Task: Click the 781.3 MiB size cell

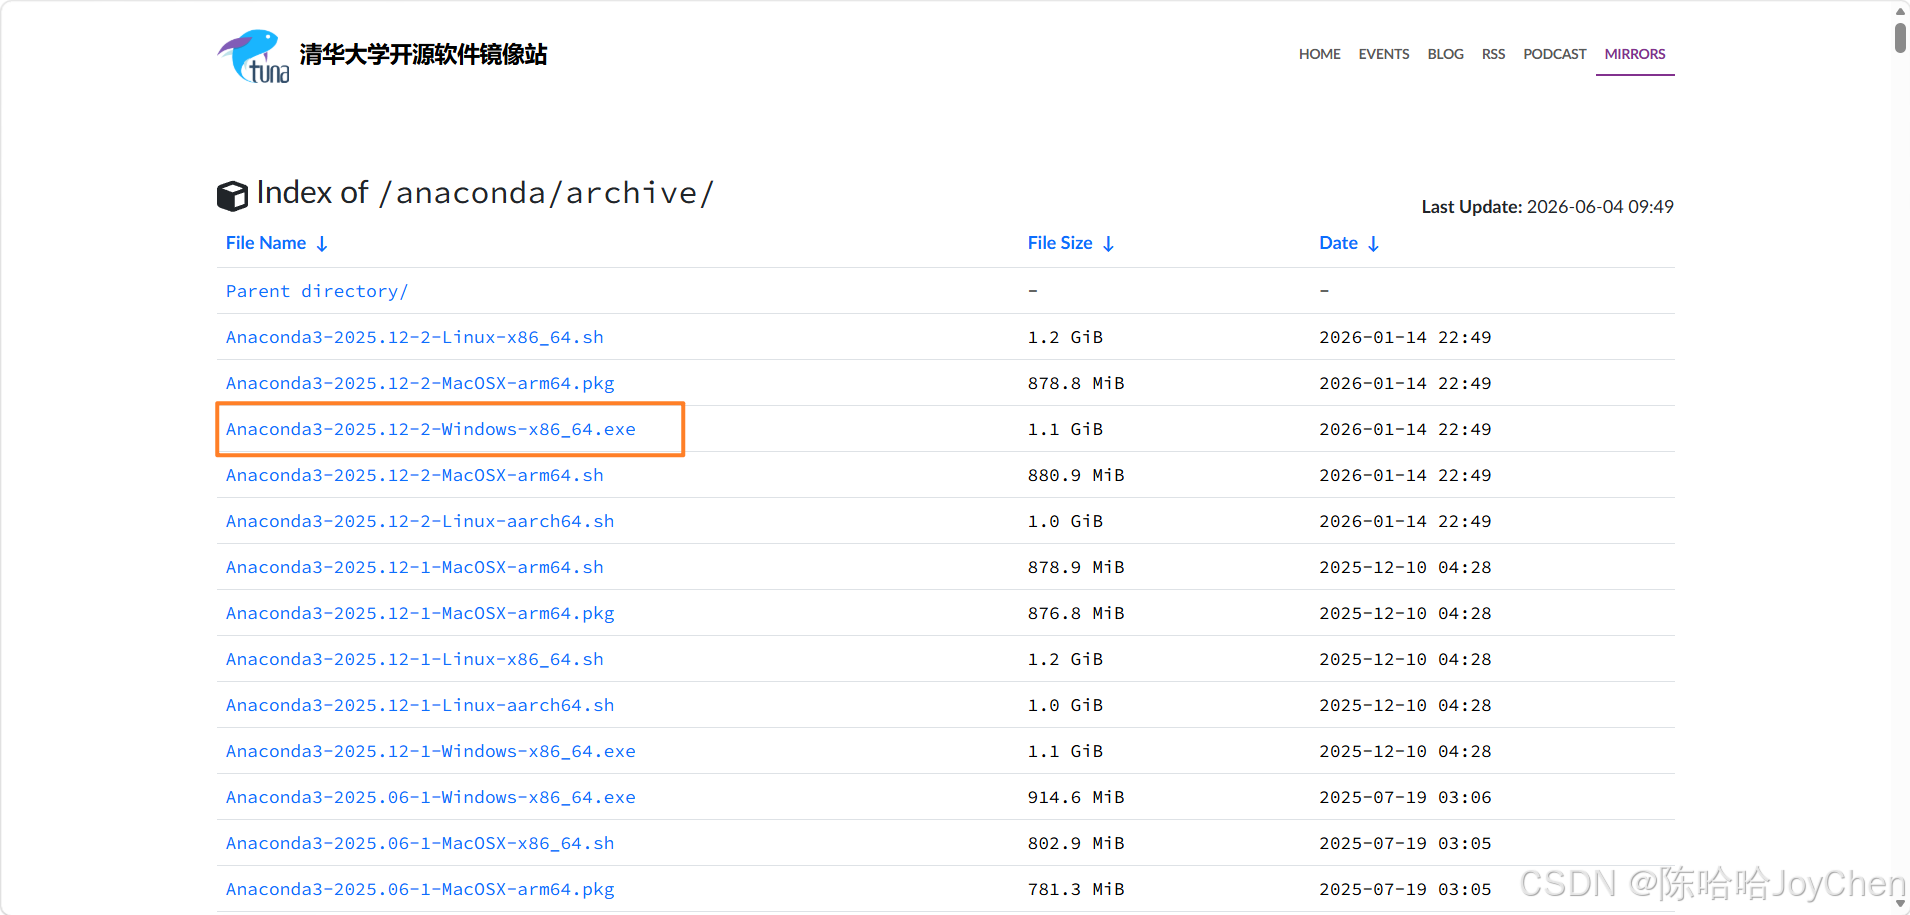Action: coord(1076,889)
